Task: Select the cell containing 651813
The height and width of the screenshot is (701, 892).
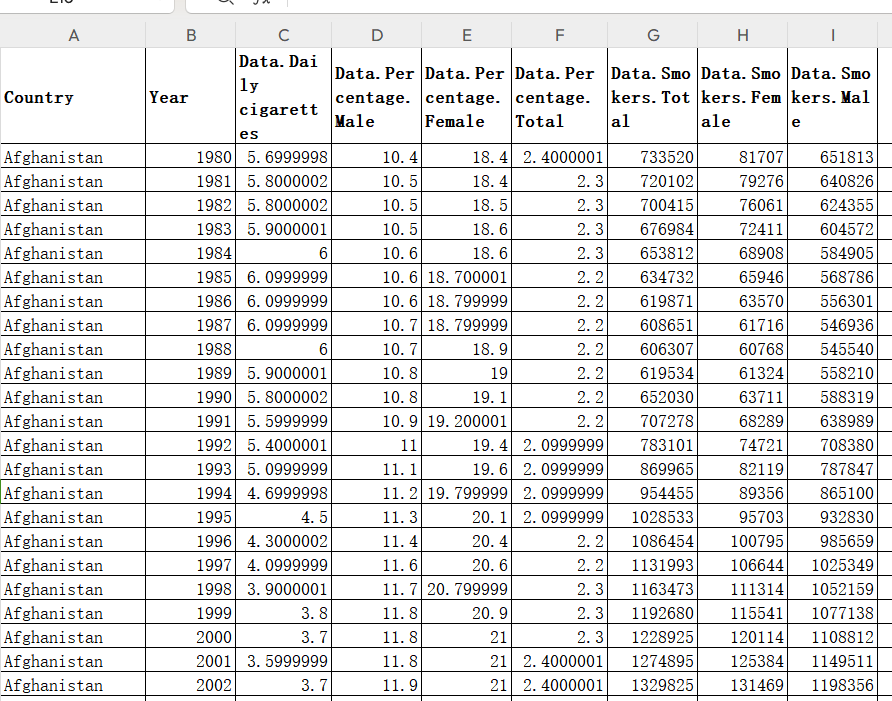Action: (x=832, y=156)
